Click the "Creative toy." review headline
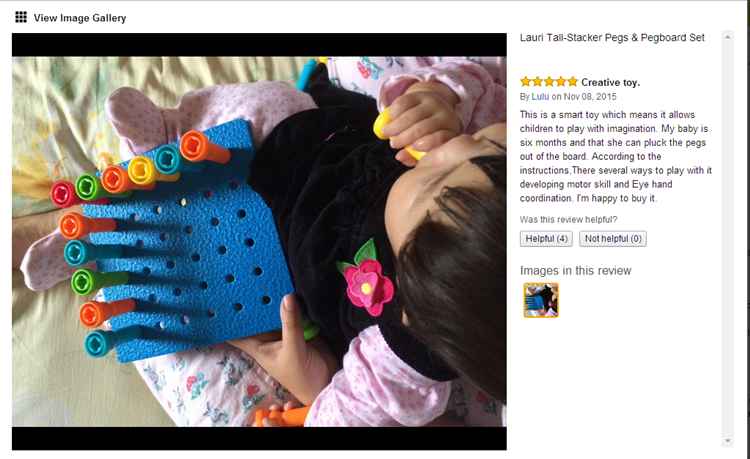Screen dimensions: 750x459 click(x=610, y=82)
